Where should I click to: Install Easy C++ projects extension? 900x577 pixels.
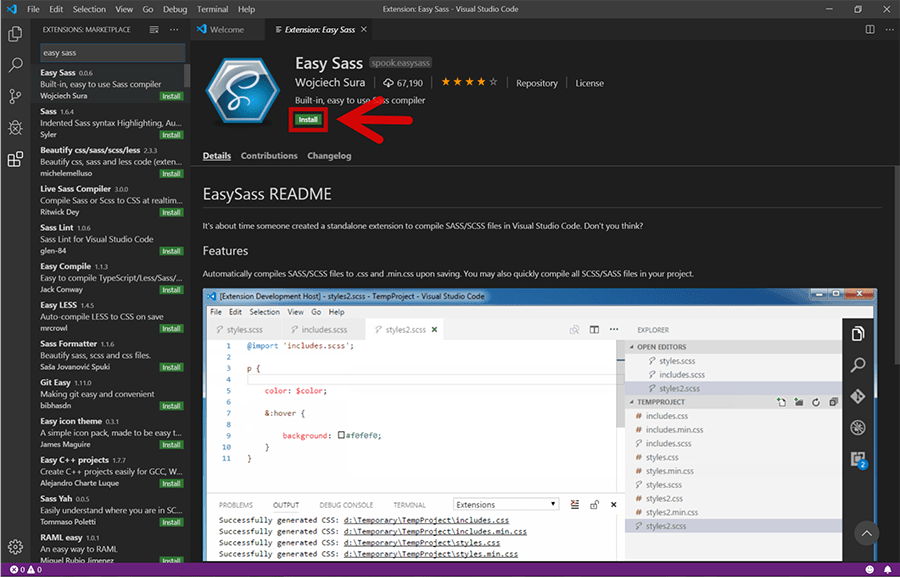click(x=171, y=483)
